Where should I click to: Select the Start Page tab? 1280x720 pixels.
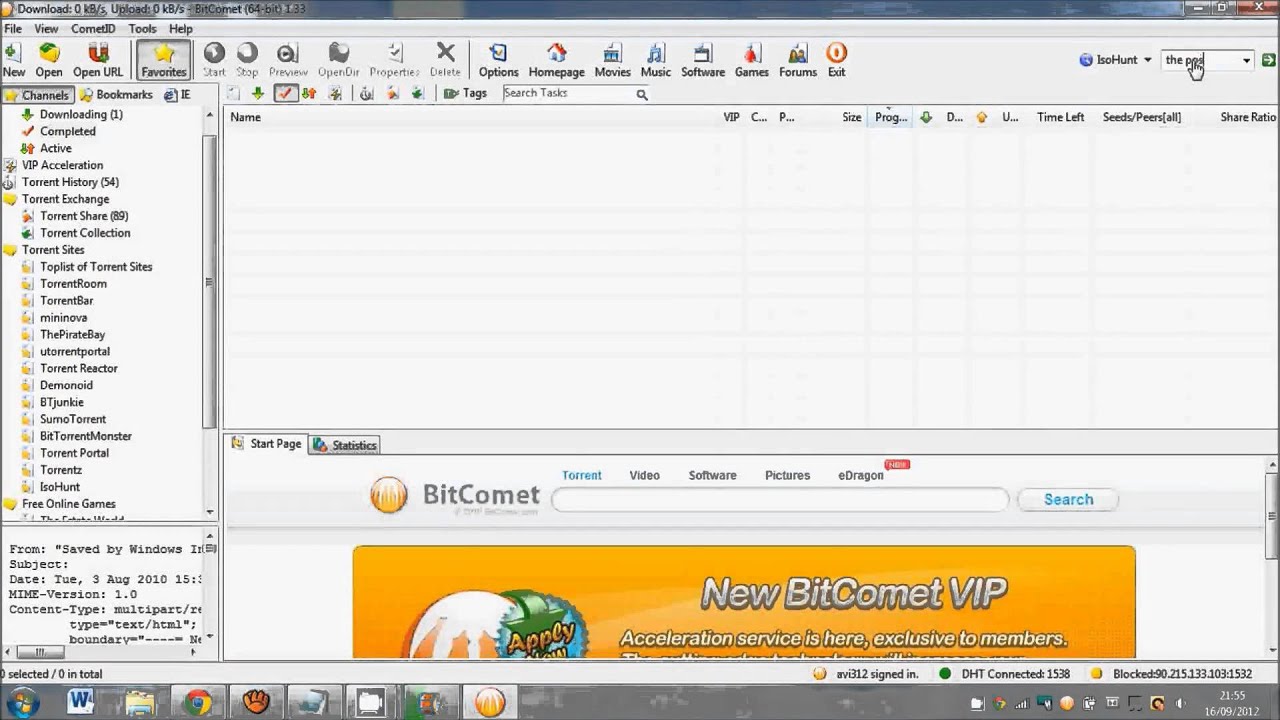click(266, 444)
